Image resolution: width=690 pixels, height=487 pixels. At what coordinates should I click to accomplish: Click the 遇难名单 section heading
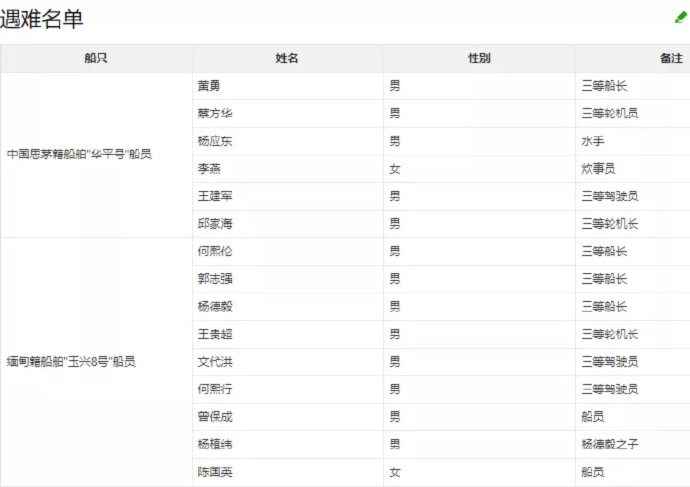coord(42,18)
